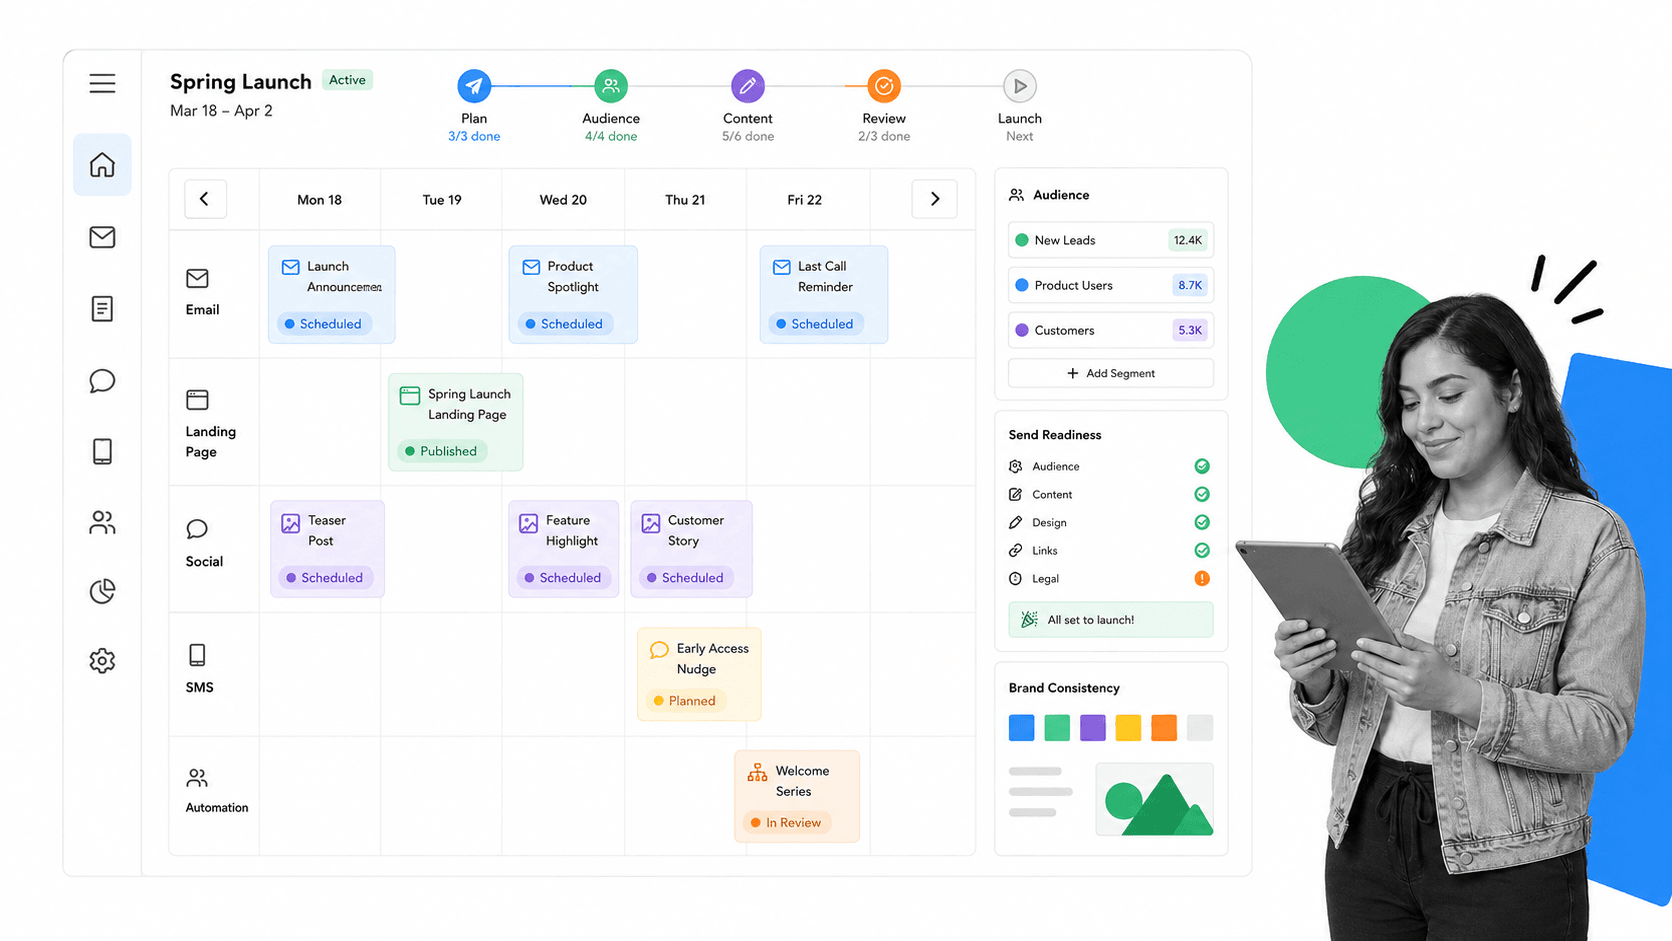Pick the blue brand color swatch
1672x941 pixels.
coord(1021,727)
